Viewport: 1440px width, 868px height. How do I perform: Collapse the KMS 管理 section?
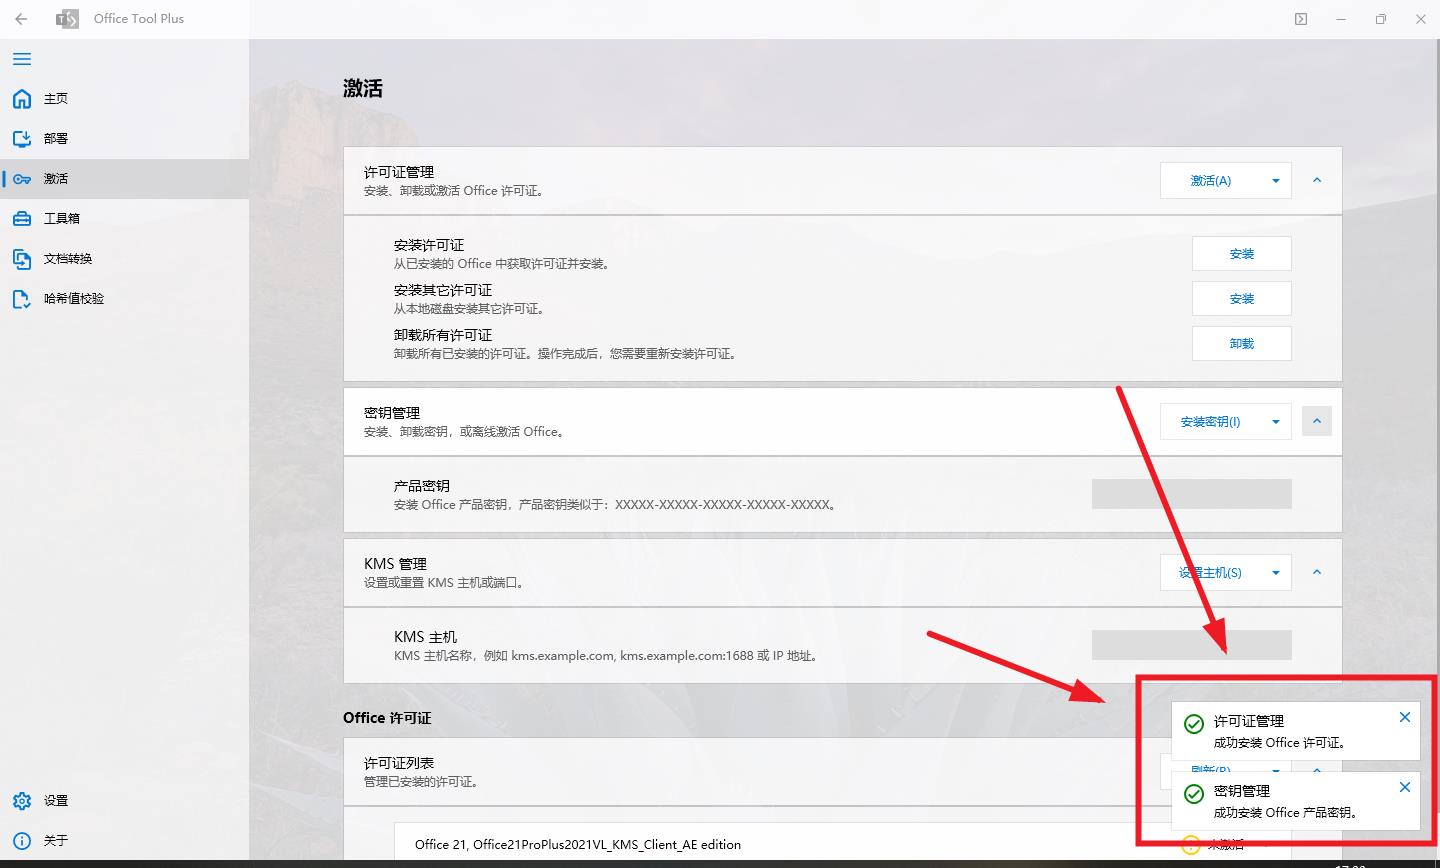[1317, 572]
